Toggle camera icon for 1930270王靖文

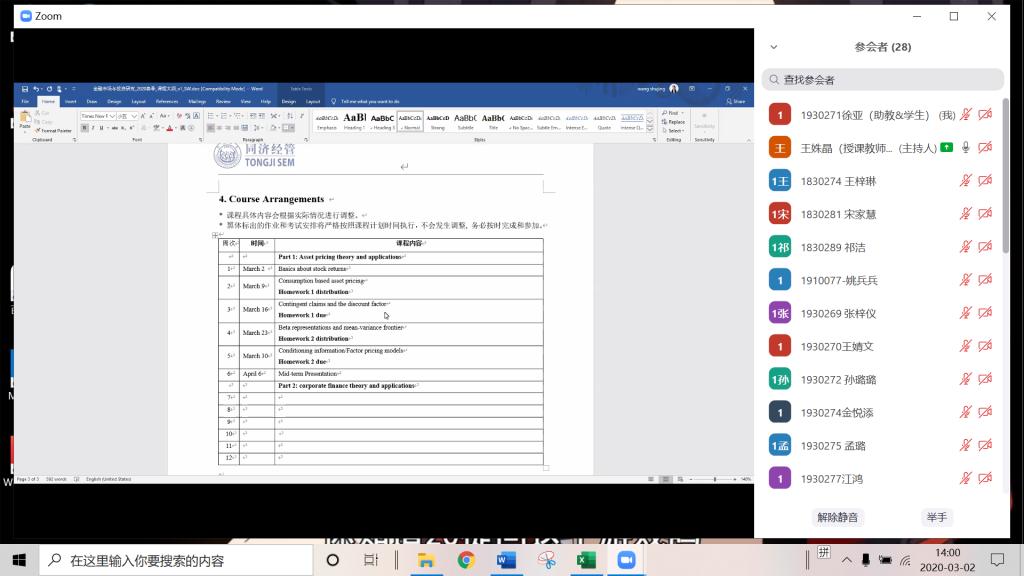pyautogui.click(x=985, y=346)
